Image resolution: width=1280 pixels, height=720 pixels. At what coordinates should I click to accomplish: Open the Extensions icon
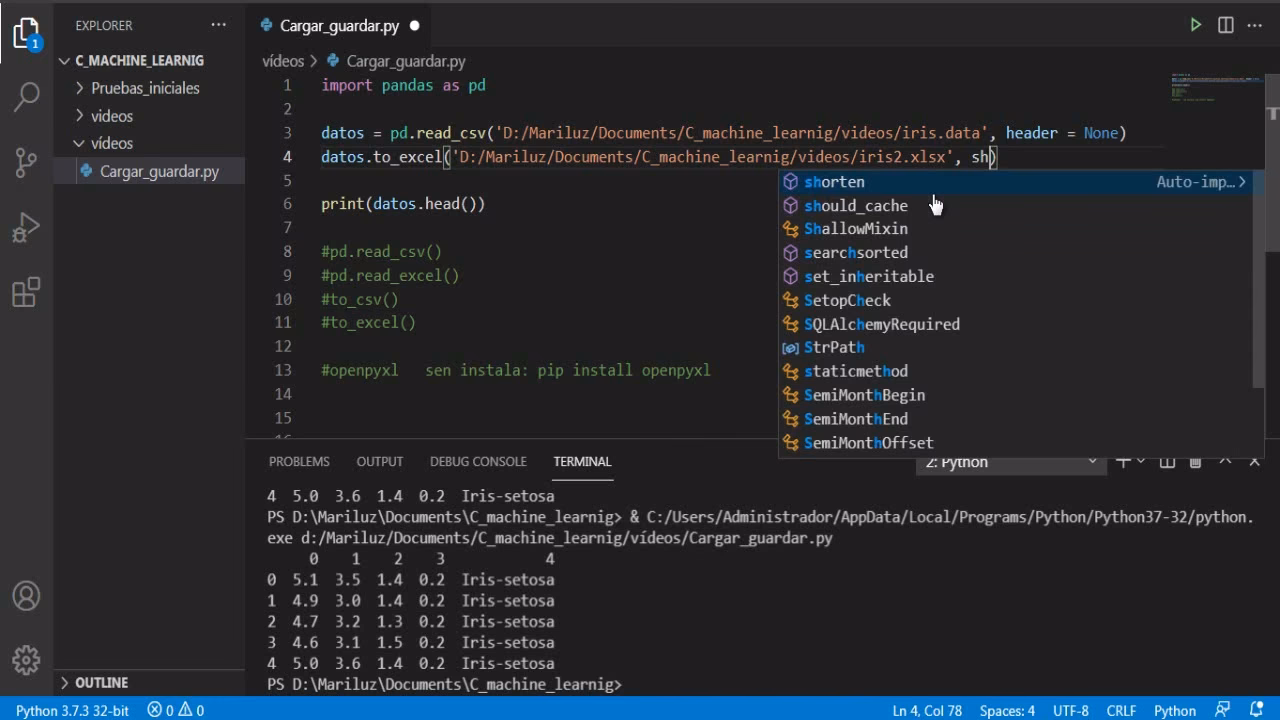click(x=26, y=288)
